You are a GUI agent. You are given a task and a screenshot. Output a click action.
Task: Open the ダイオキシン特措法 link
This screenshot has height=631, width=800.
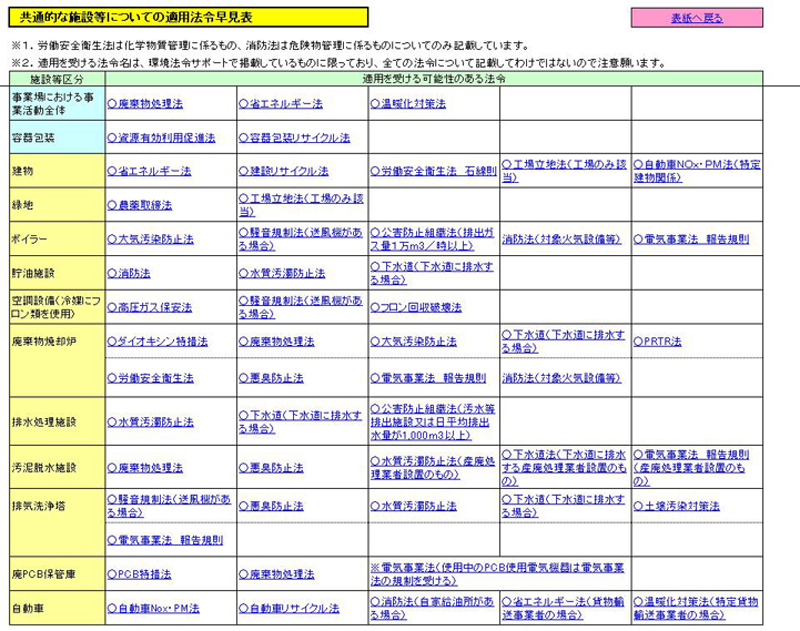pos(162,342)
